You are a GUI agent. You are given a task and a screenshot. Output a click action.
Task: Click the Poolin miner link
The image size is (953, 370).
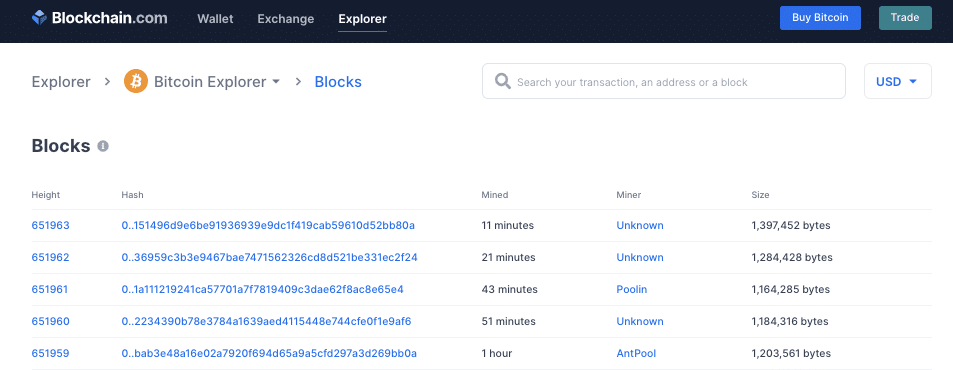pyautogui.click(x=631, y=289)
